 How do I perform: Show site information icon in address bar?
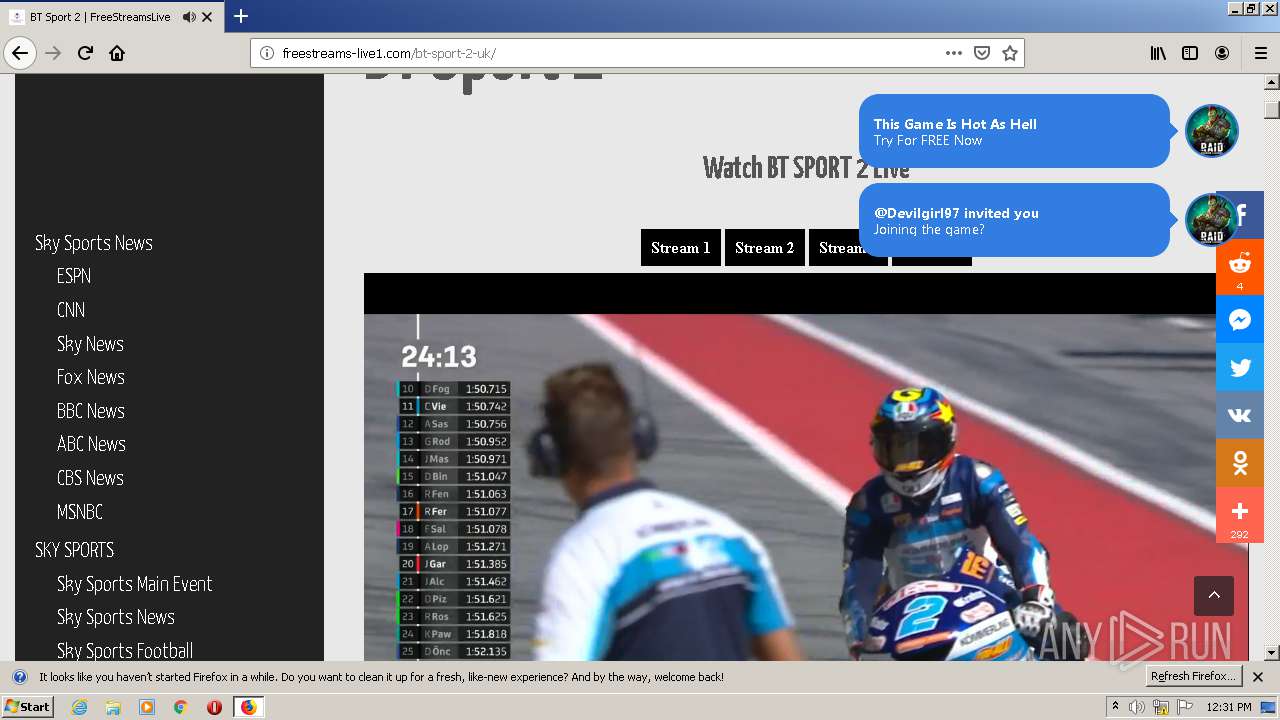pos(267,53)
